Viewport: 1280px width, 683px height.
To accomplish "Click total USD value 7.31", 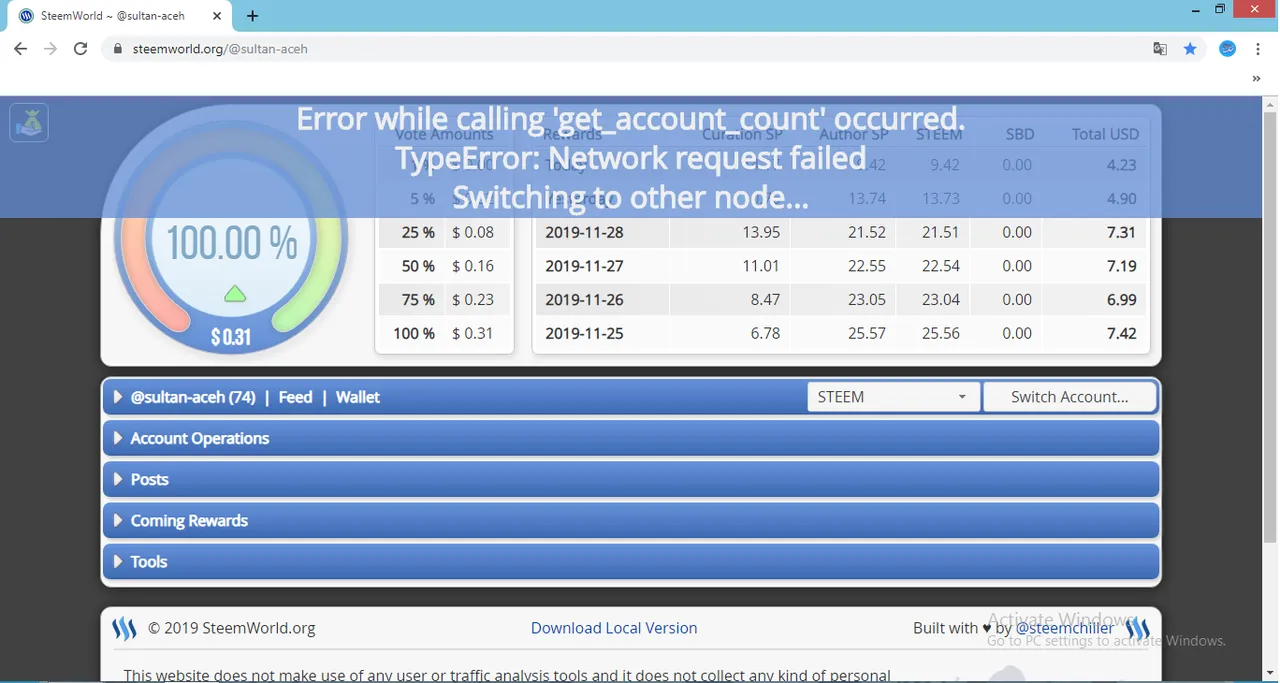I will click(1121, 232).
